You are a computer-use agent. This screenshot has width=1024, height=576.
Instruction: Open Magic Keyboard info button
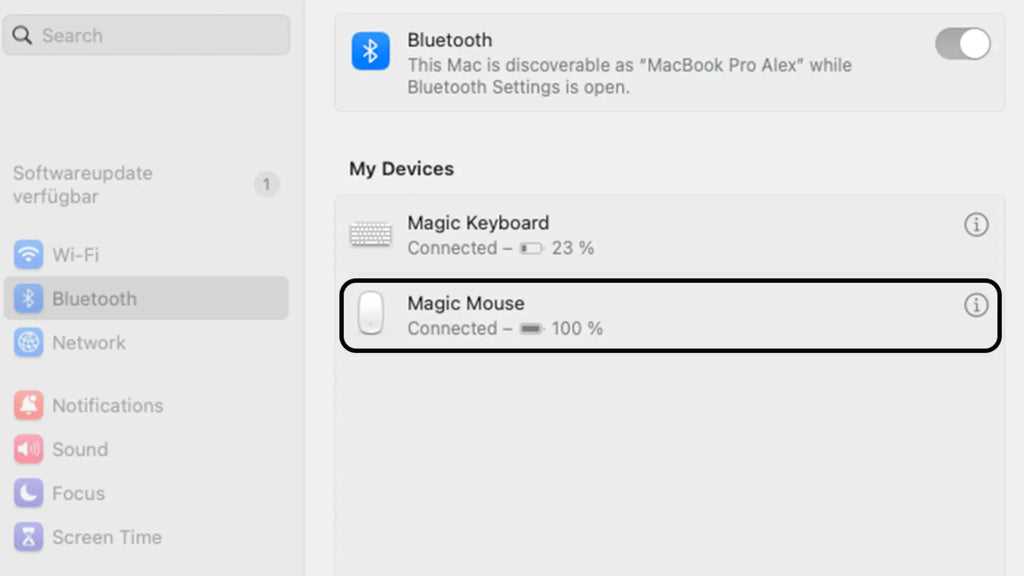976,225
